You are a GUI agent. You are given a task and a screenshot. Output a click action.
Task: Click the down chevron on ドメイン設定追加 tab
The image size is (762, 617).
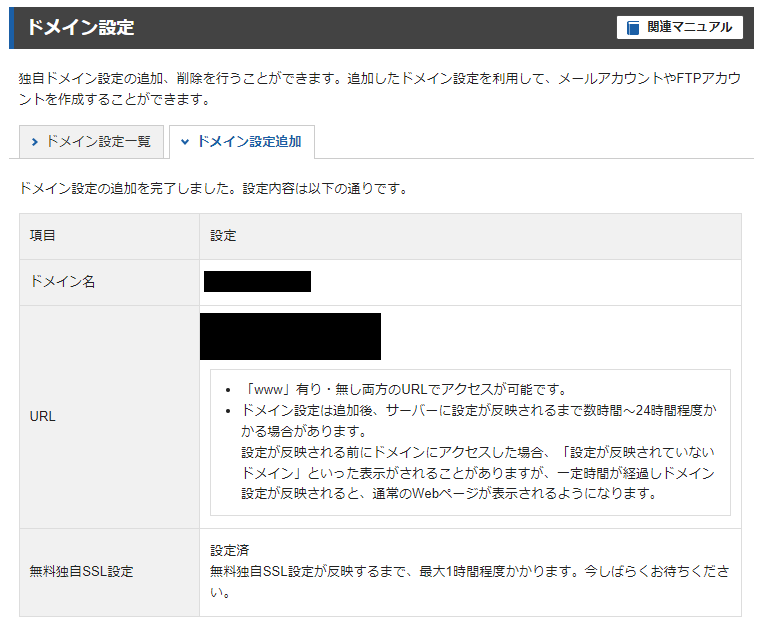click(x=185, y=142)
